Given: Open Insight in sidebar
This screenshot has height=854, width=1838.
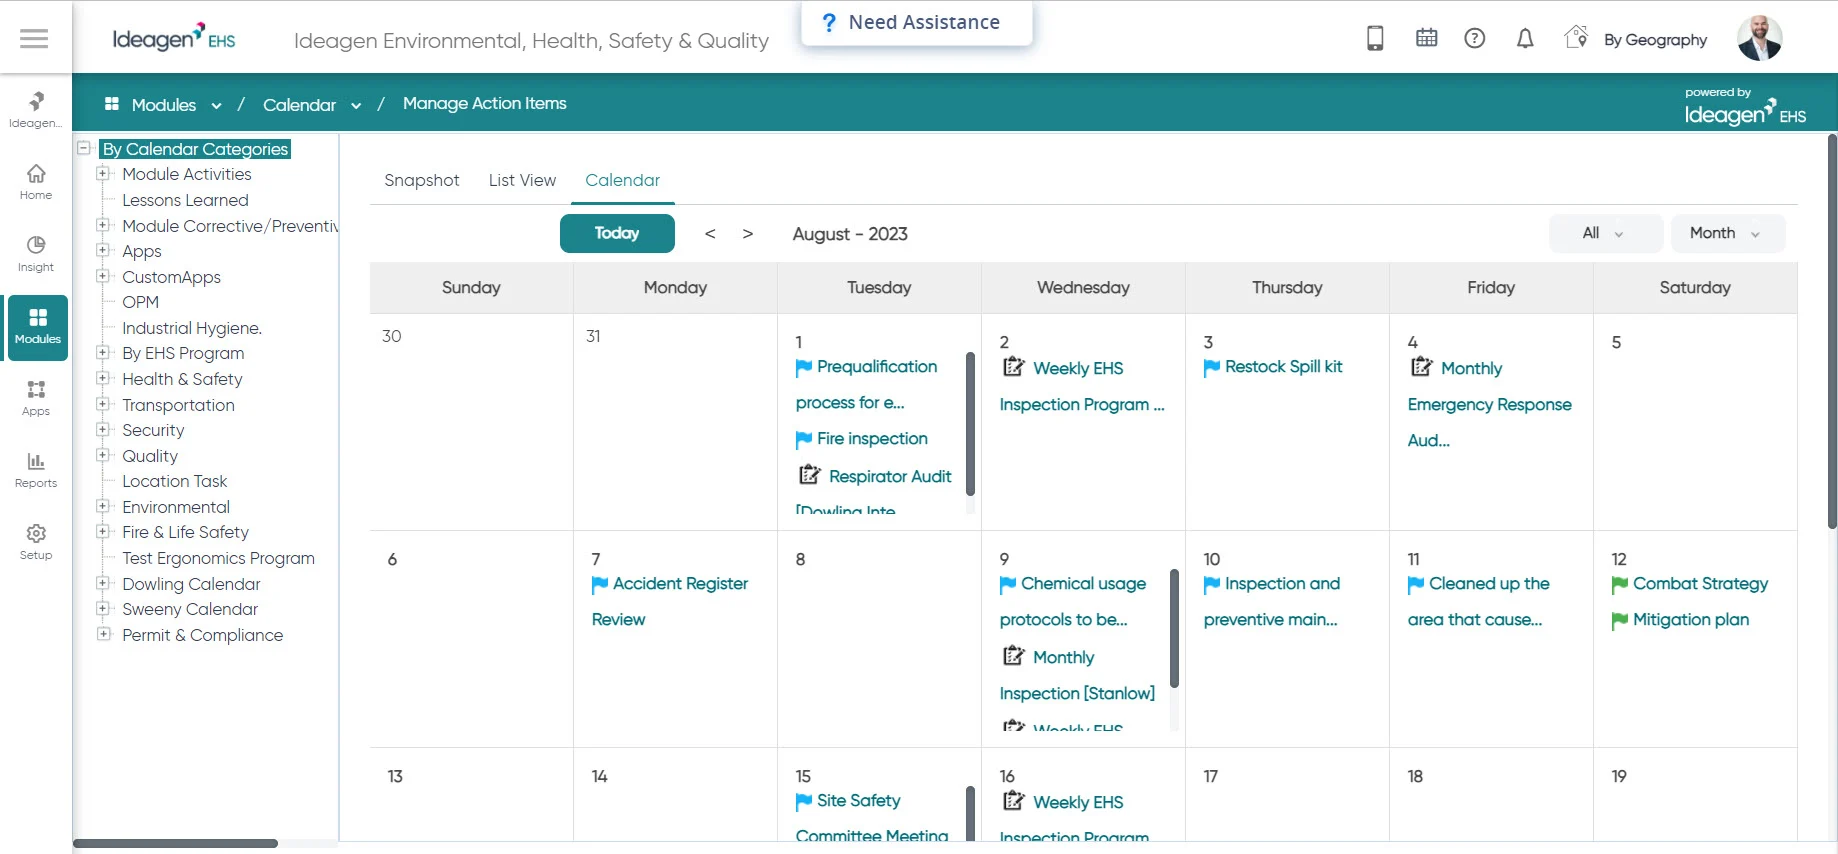Looking at the screenshot, I should click(x=36, y=254).
